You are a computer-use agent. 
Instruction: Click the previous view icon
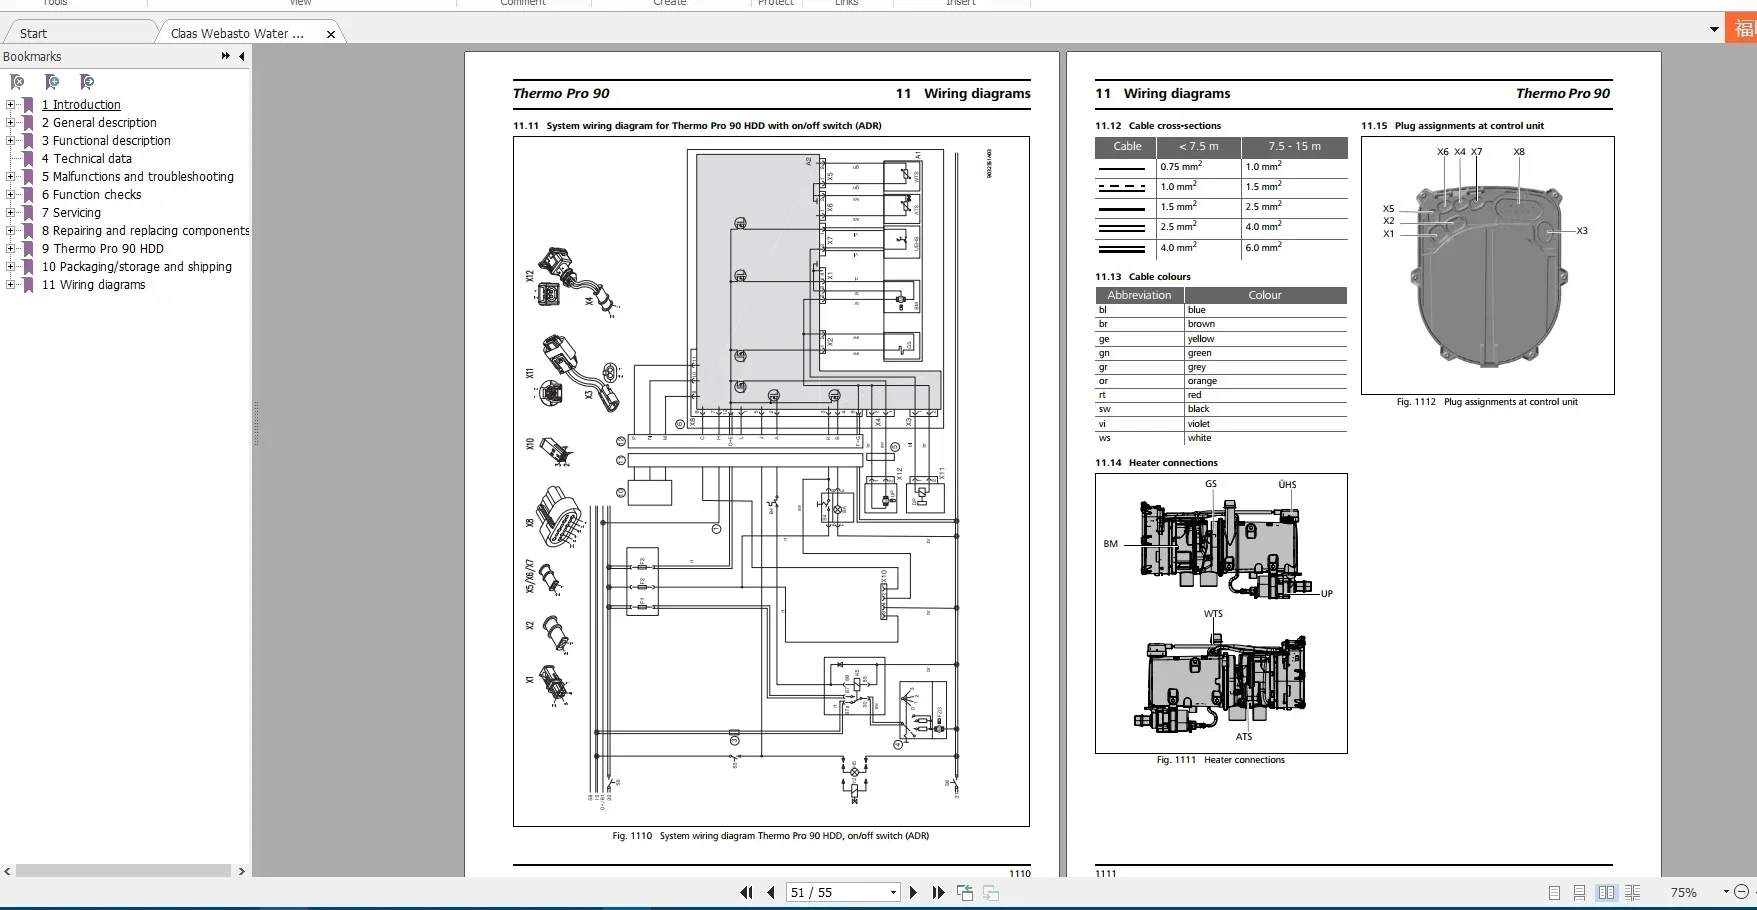[965, 892]
